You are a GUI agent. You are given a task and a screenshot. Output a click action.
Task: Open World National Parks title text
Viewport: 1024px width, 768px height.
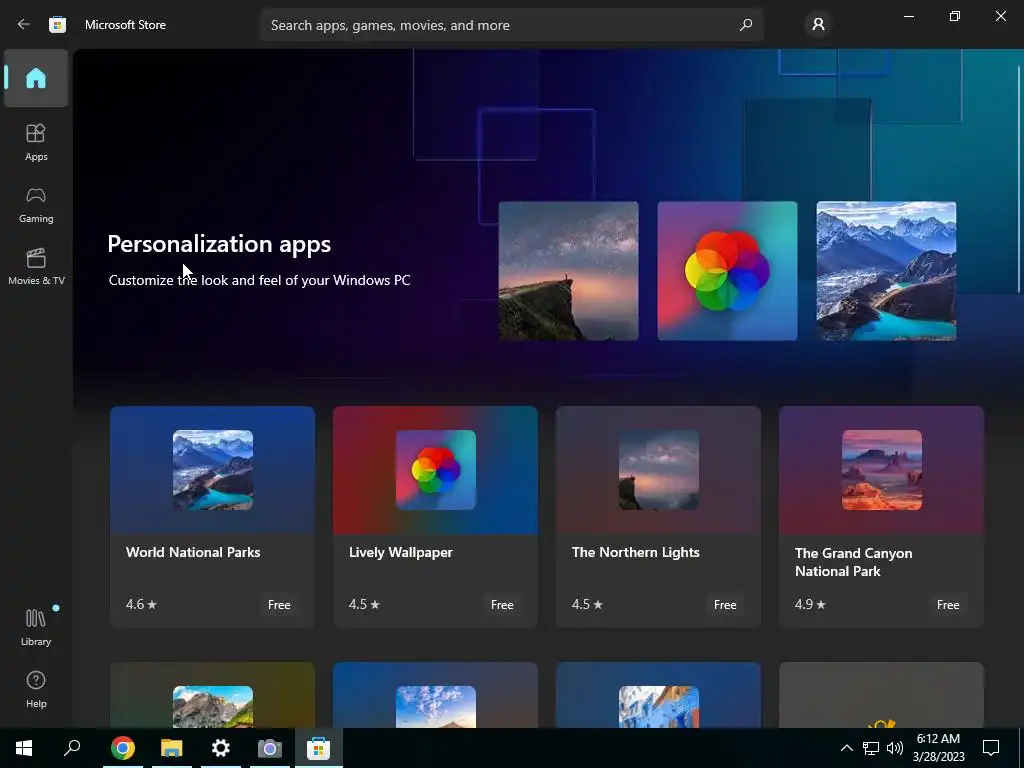tap(193, 552)
